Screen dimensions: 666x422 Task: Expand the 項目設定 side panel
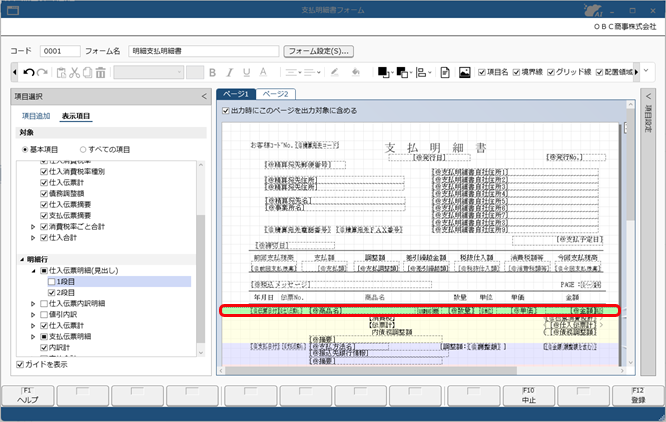coord(648,96)
